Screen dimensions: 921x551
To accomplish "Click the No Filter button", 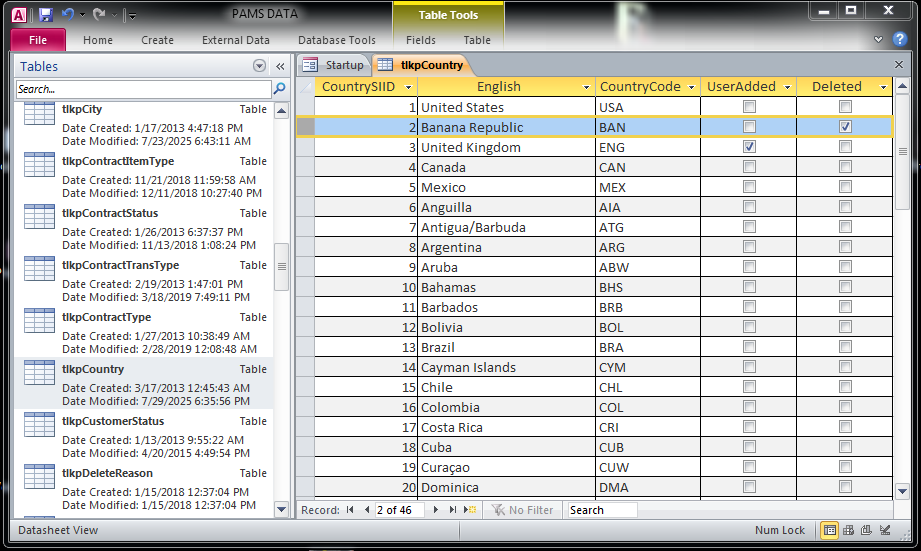I will coord(522,510).
